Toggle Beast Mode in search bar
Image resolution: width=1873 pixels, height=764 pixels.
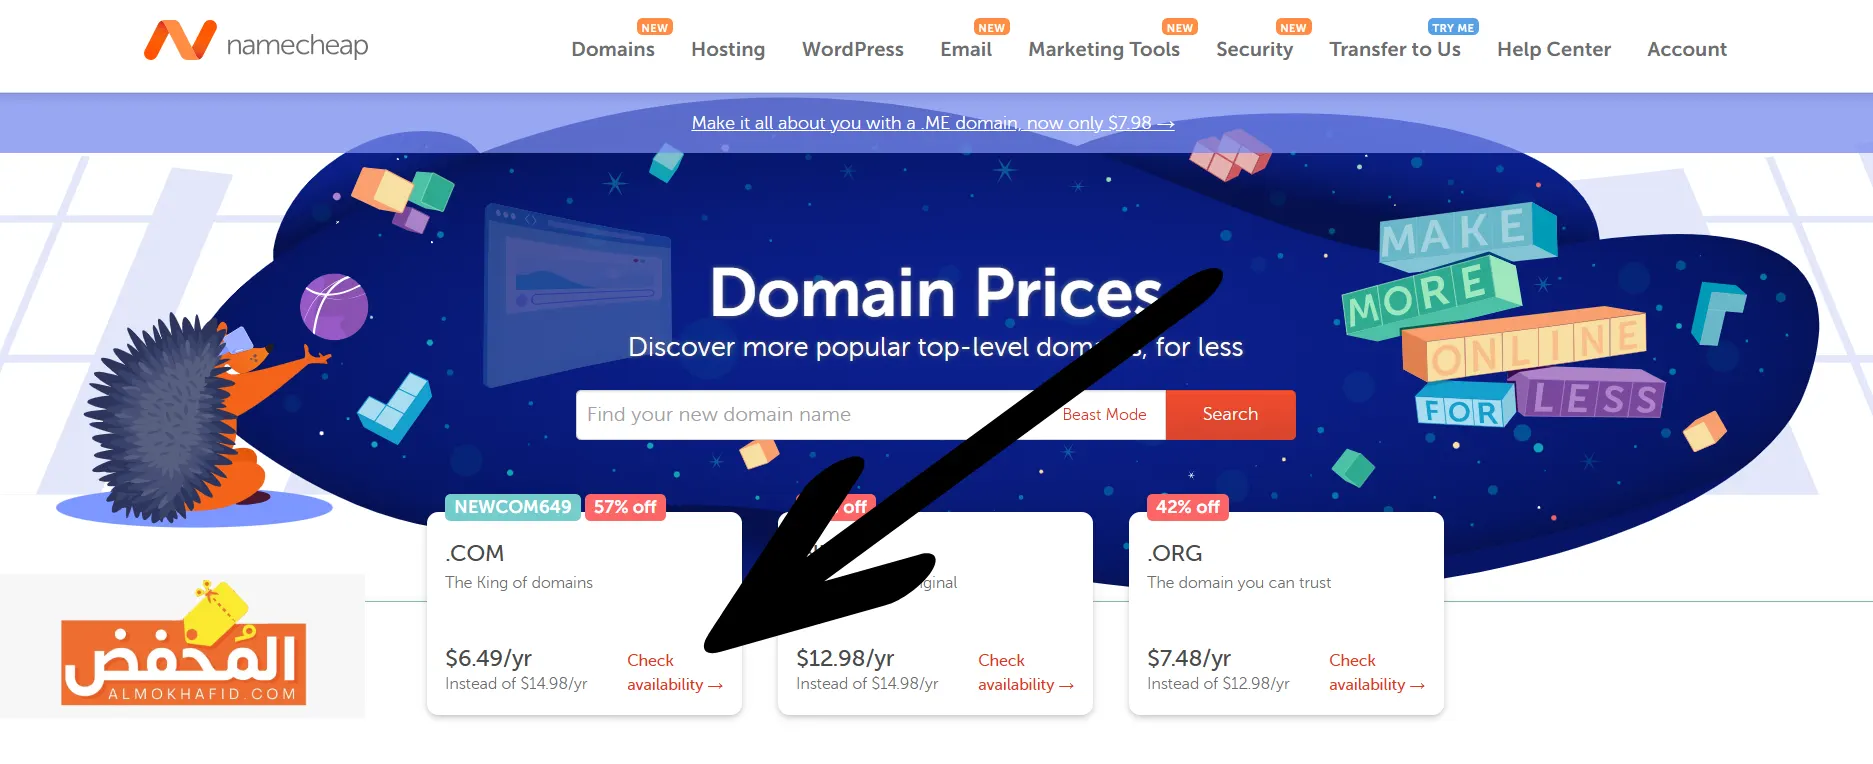(1104, 414)
